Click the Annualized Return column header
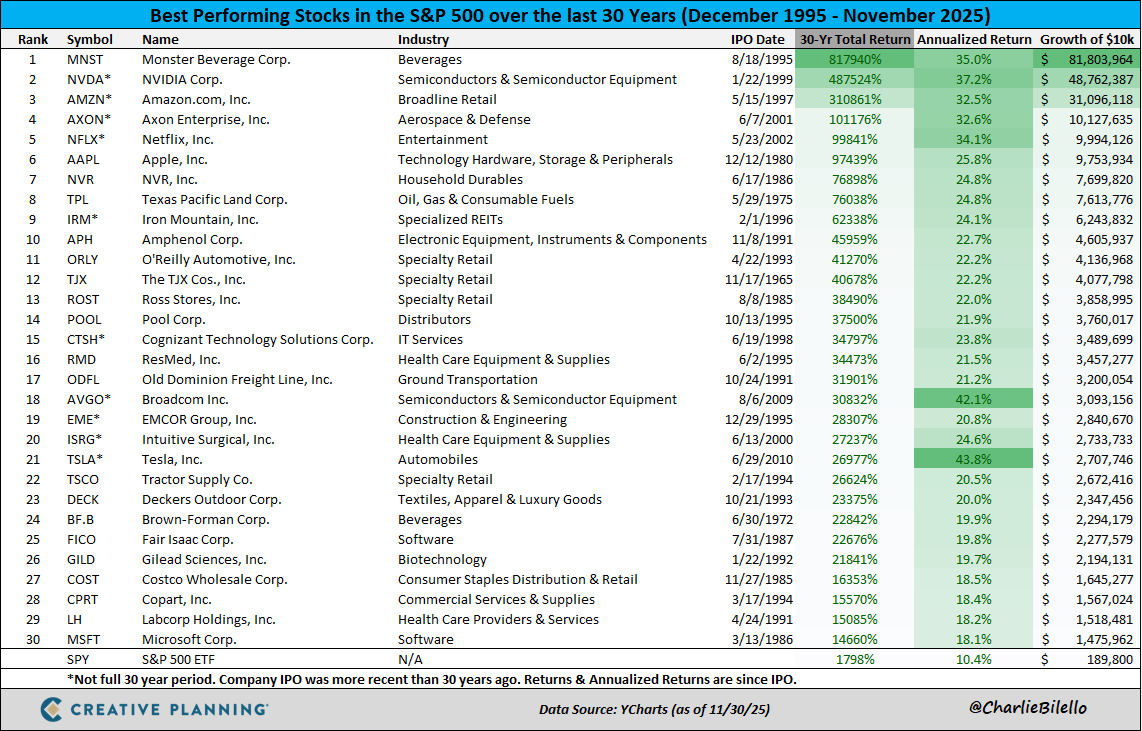The image size is (1142, 731). [x=973, y=40]
